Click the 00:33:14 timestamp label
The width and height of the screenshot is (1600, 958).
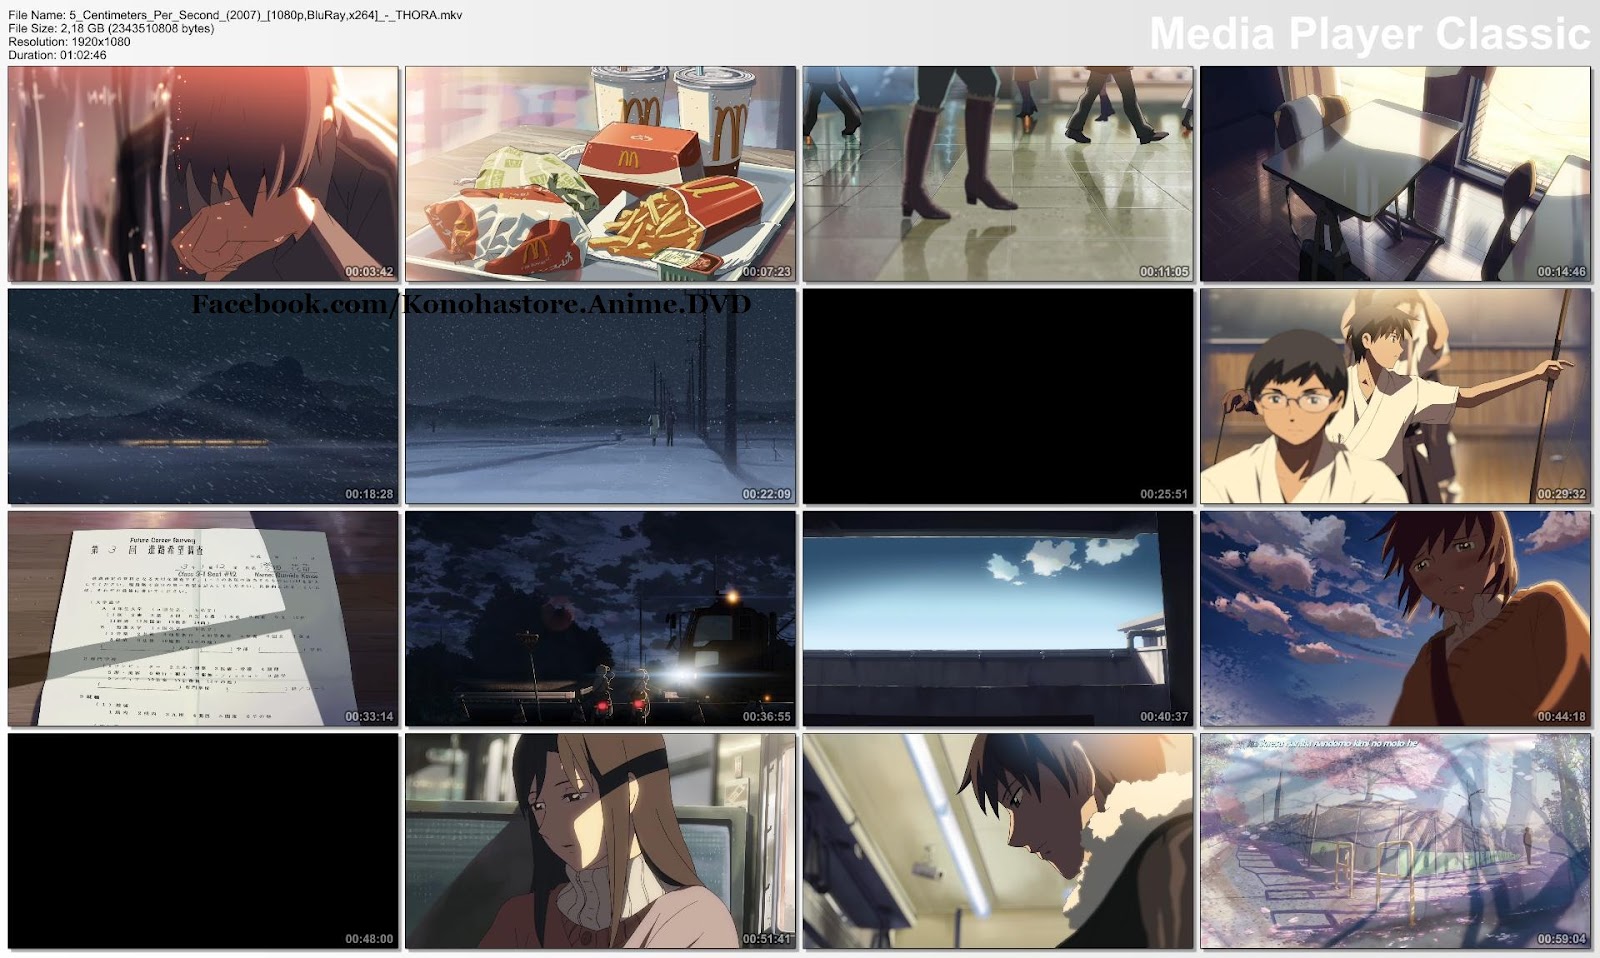[x=369, y=717]
